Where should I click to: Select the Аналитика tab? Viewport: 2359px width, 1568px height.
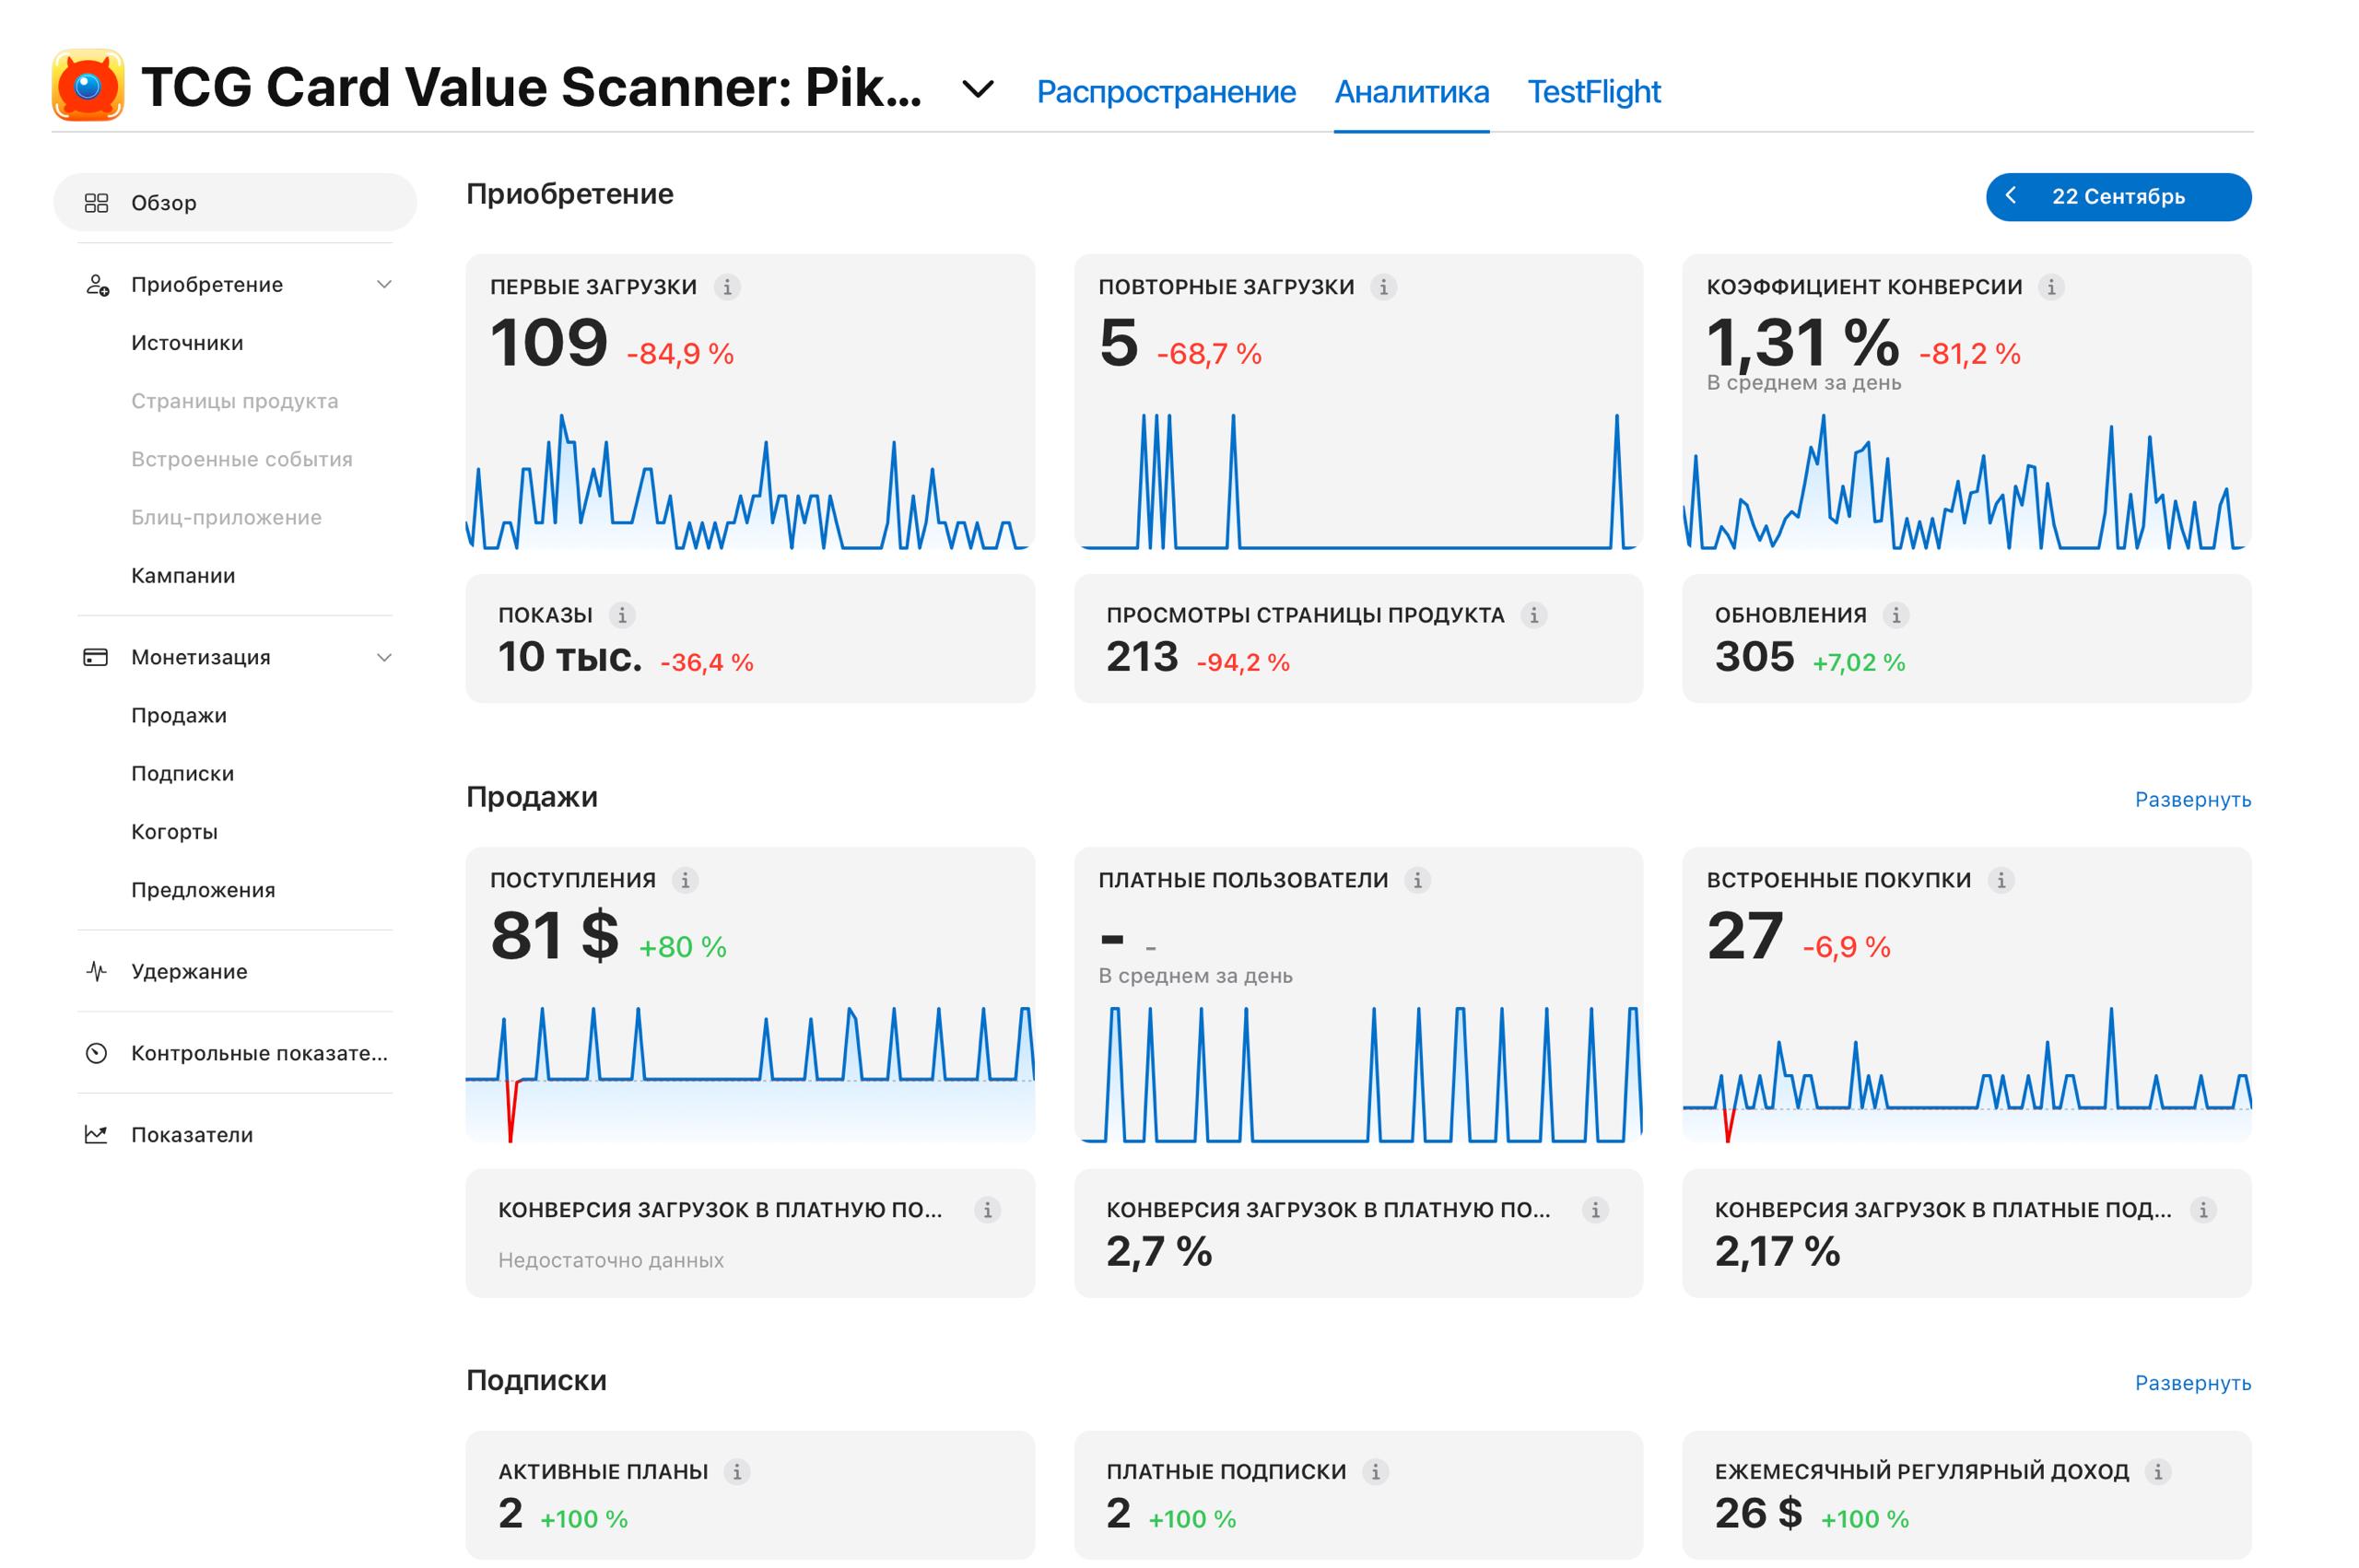[x=1411, y=92]
